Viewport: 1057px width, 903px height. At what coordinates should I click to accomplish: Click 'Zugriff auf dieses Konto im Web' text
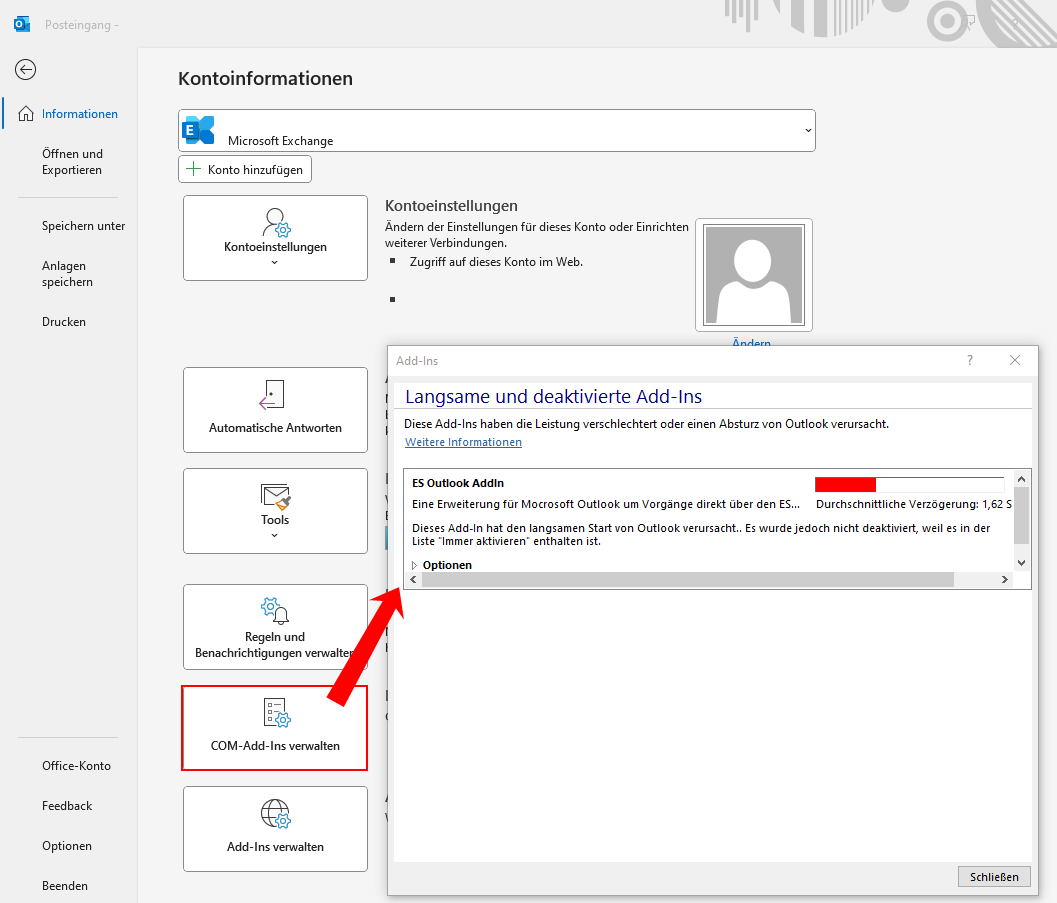(x=496, y=262)
